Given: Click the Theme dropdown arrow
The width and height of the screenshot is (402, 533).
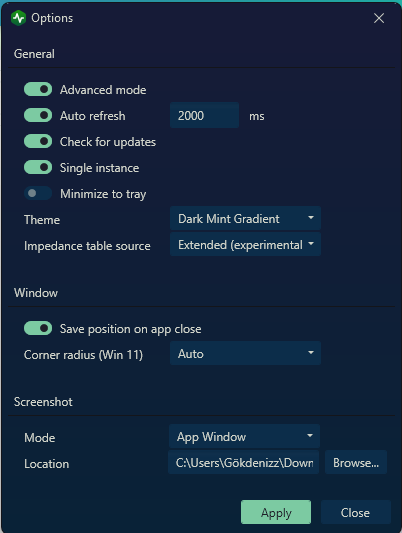Looking at the screenshot, I should 311,218.
